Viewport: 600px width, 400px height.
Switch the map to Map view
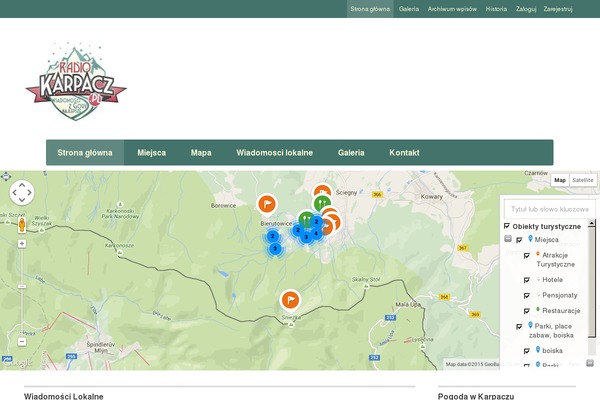tap(560, 180)
